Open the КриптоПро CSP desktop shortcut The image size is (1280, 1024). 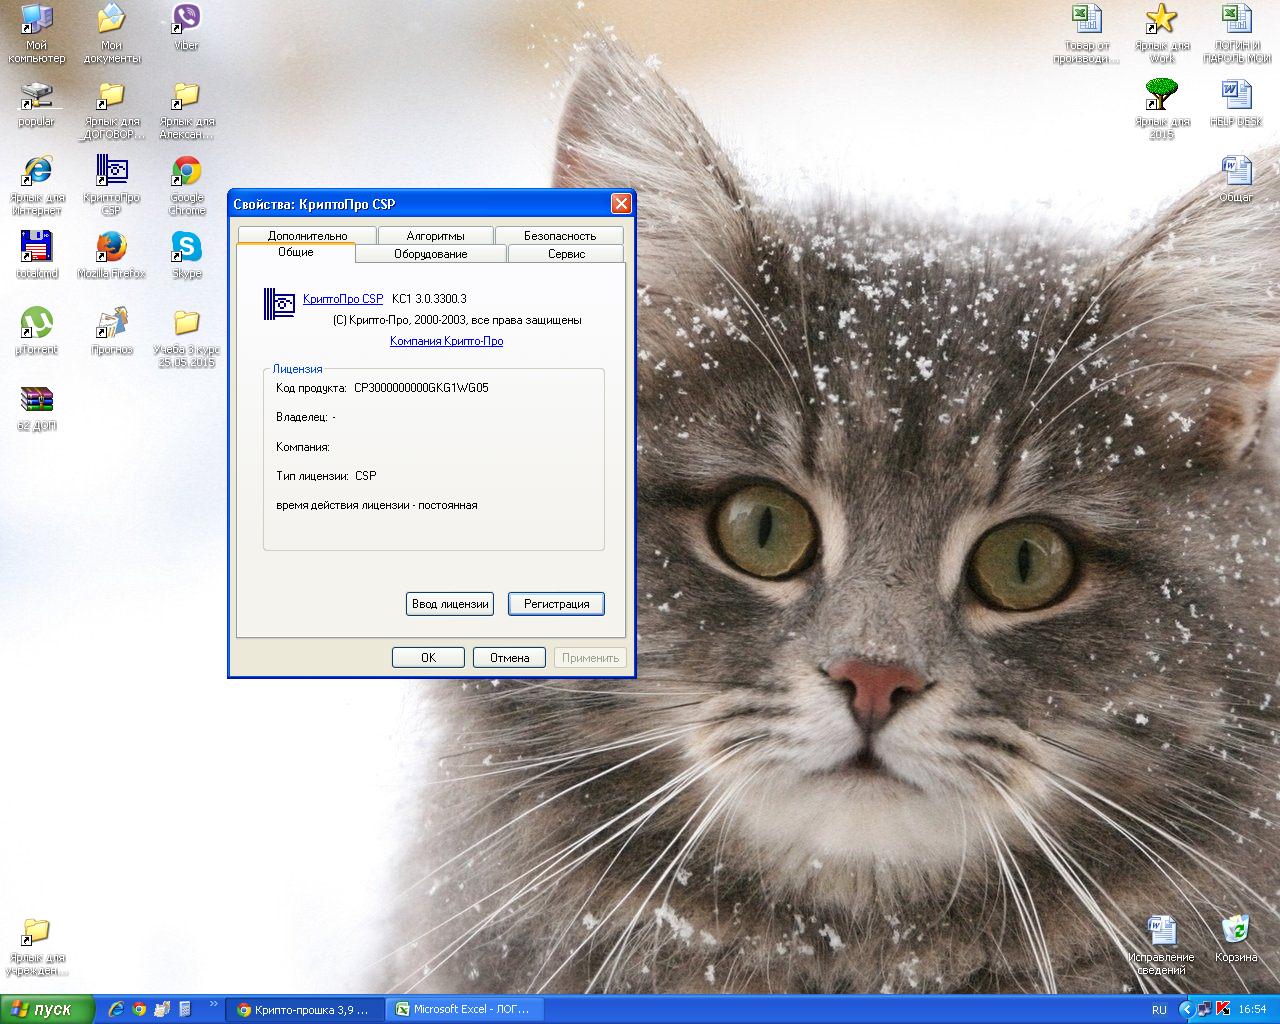[x=111, y=172]
